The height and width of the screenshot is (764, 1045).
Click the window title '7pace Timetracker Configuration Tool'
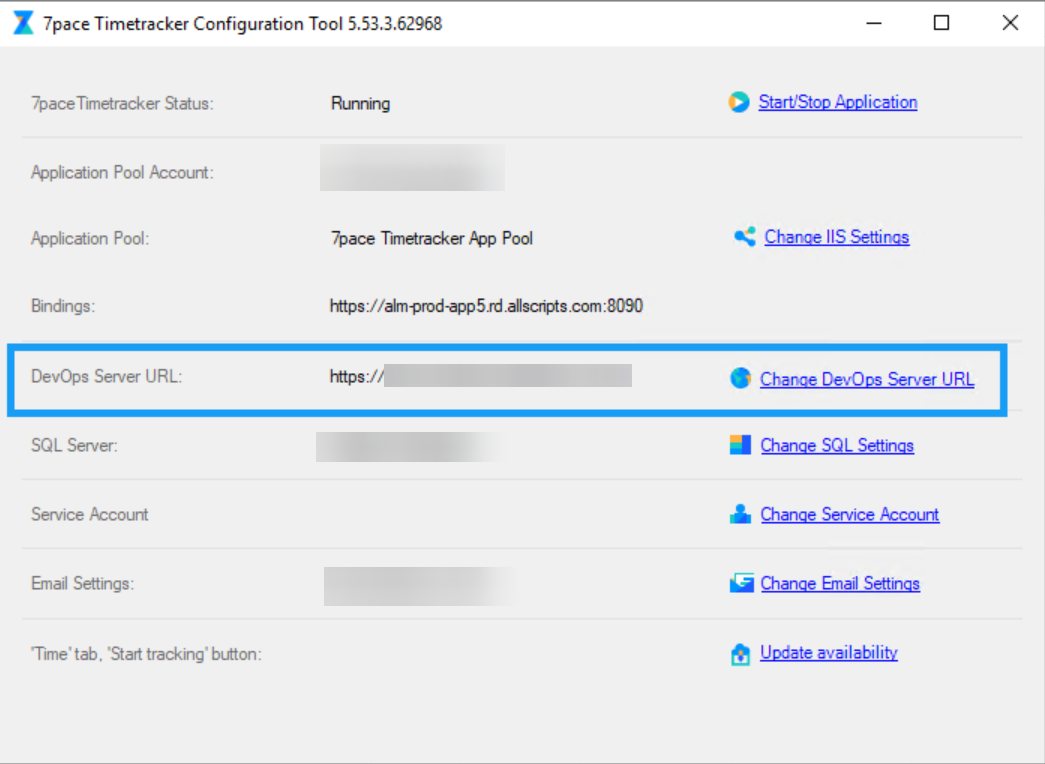[x=243, y=23]
